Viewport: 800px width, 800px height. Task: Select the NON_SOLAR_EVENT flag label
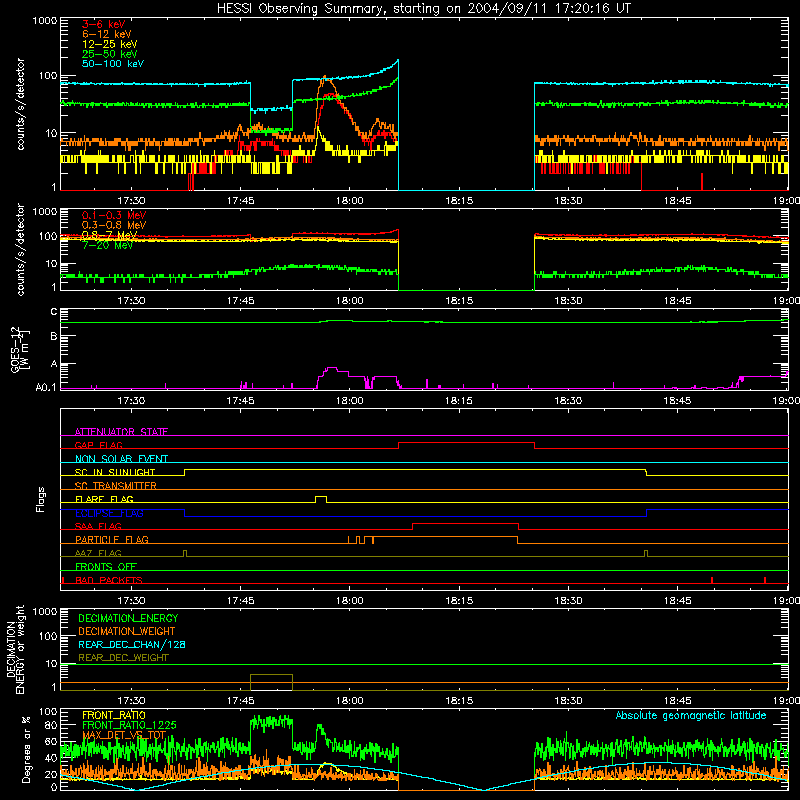(x=121, y=459)
